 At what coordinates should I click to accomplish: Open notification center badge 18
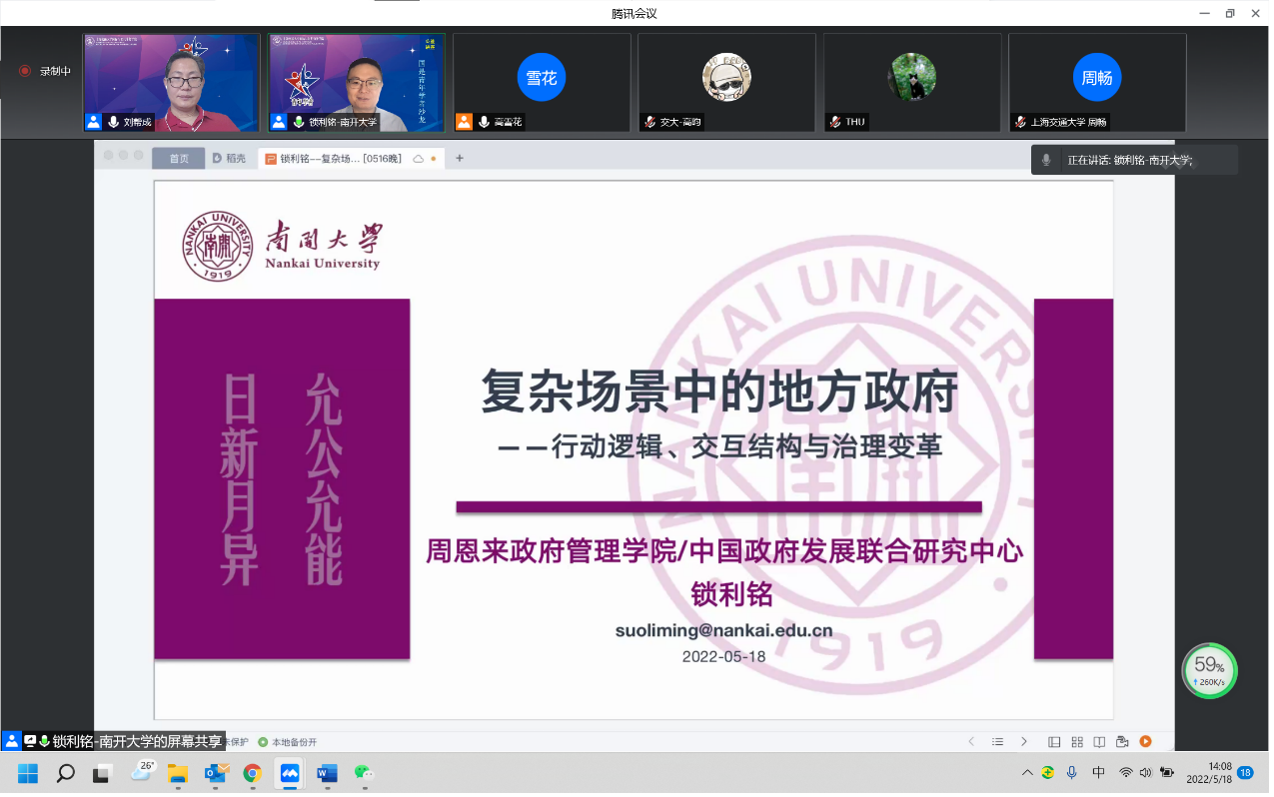(x=1246, y=773)
